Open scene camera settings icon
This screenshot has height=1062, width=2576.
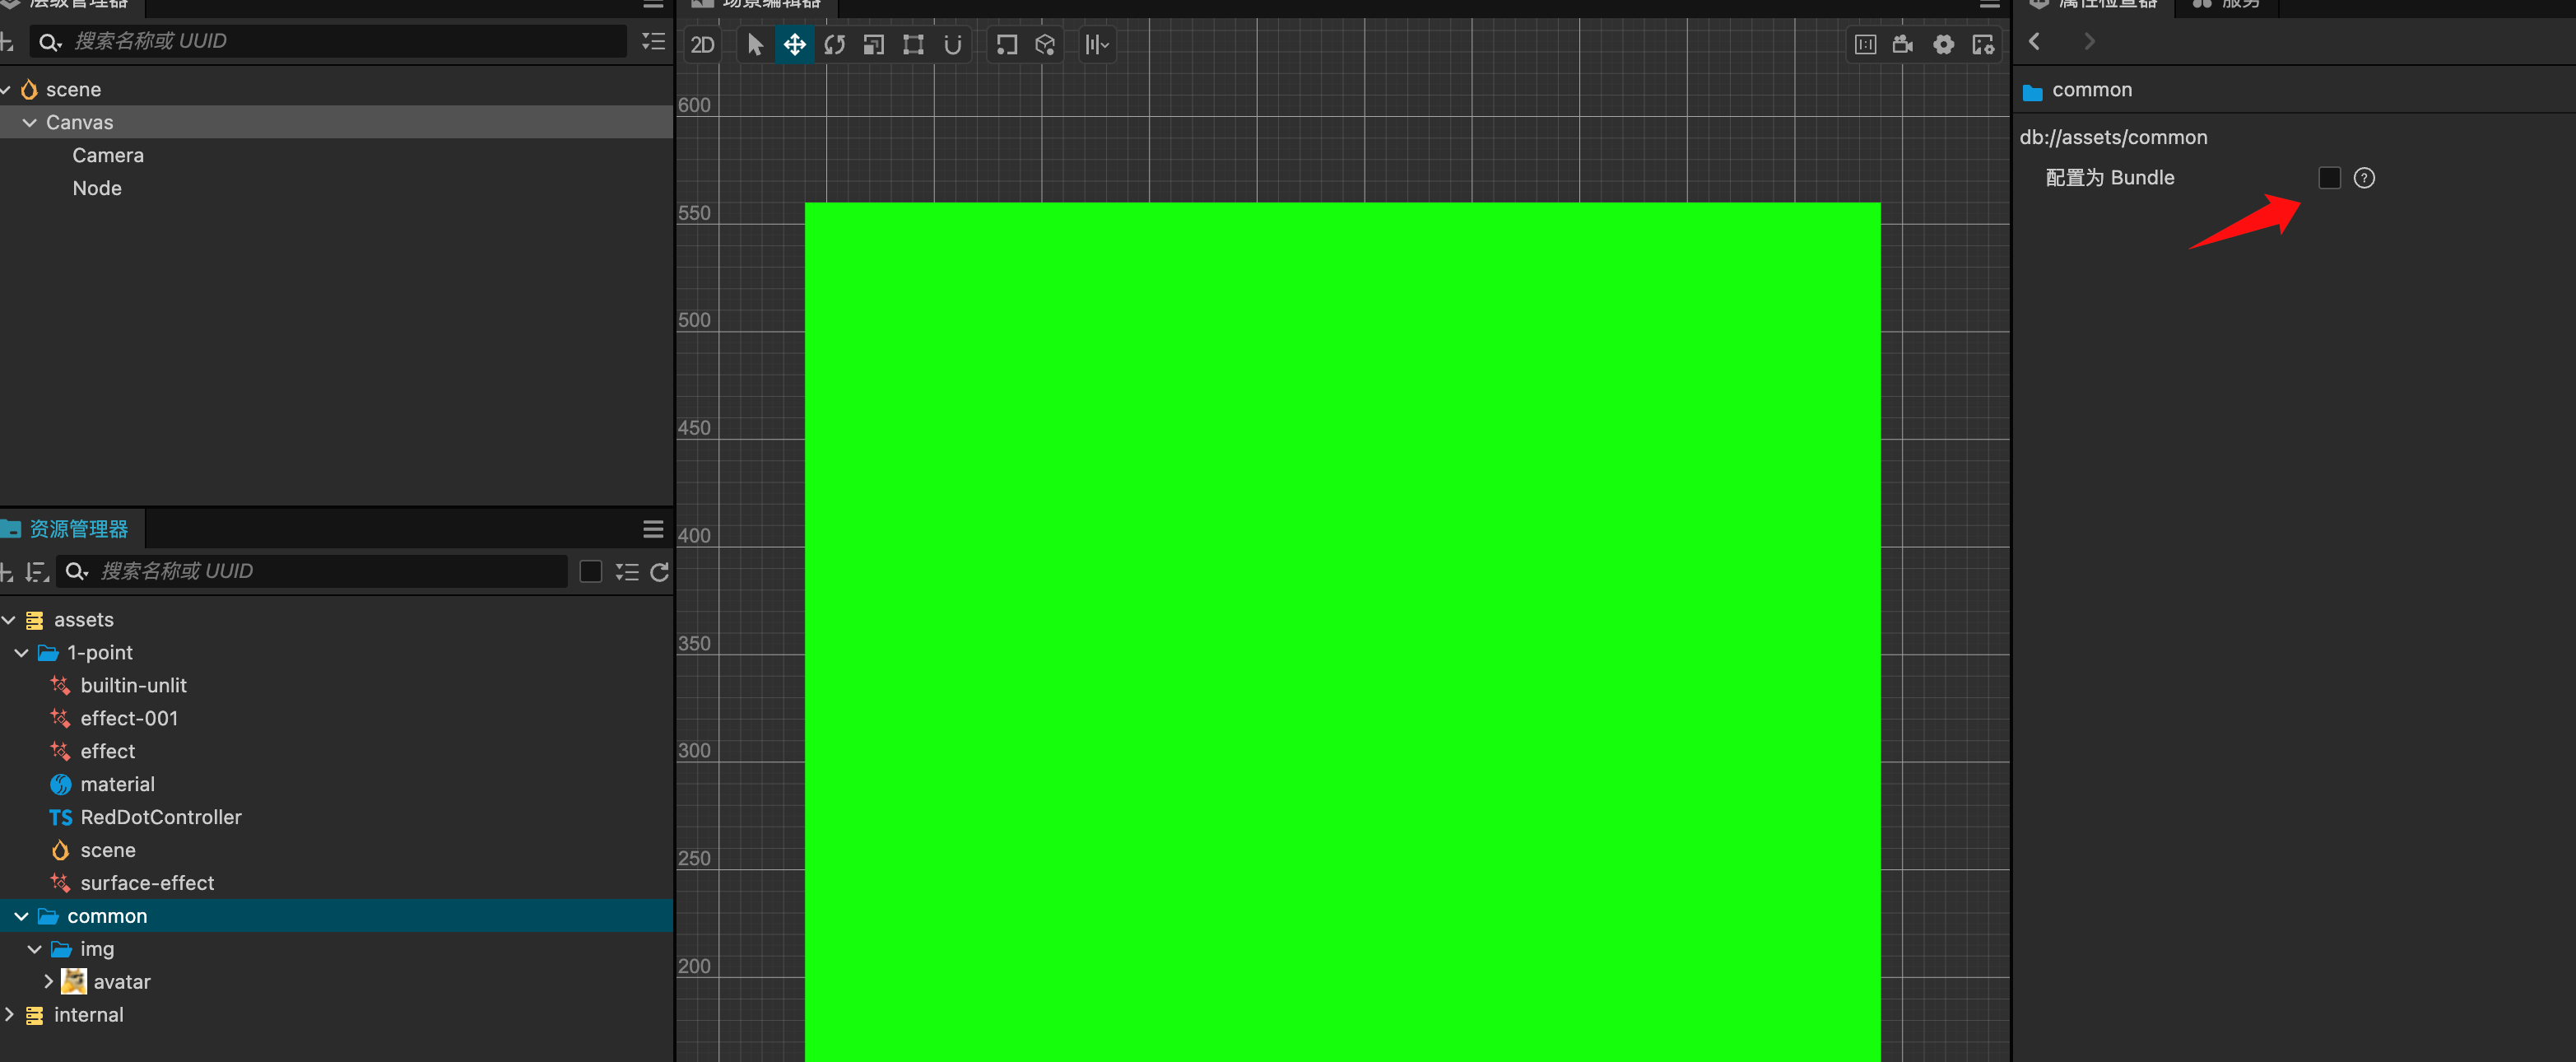[x=1903, y=44]
